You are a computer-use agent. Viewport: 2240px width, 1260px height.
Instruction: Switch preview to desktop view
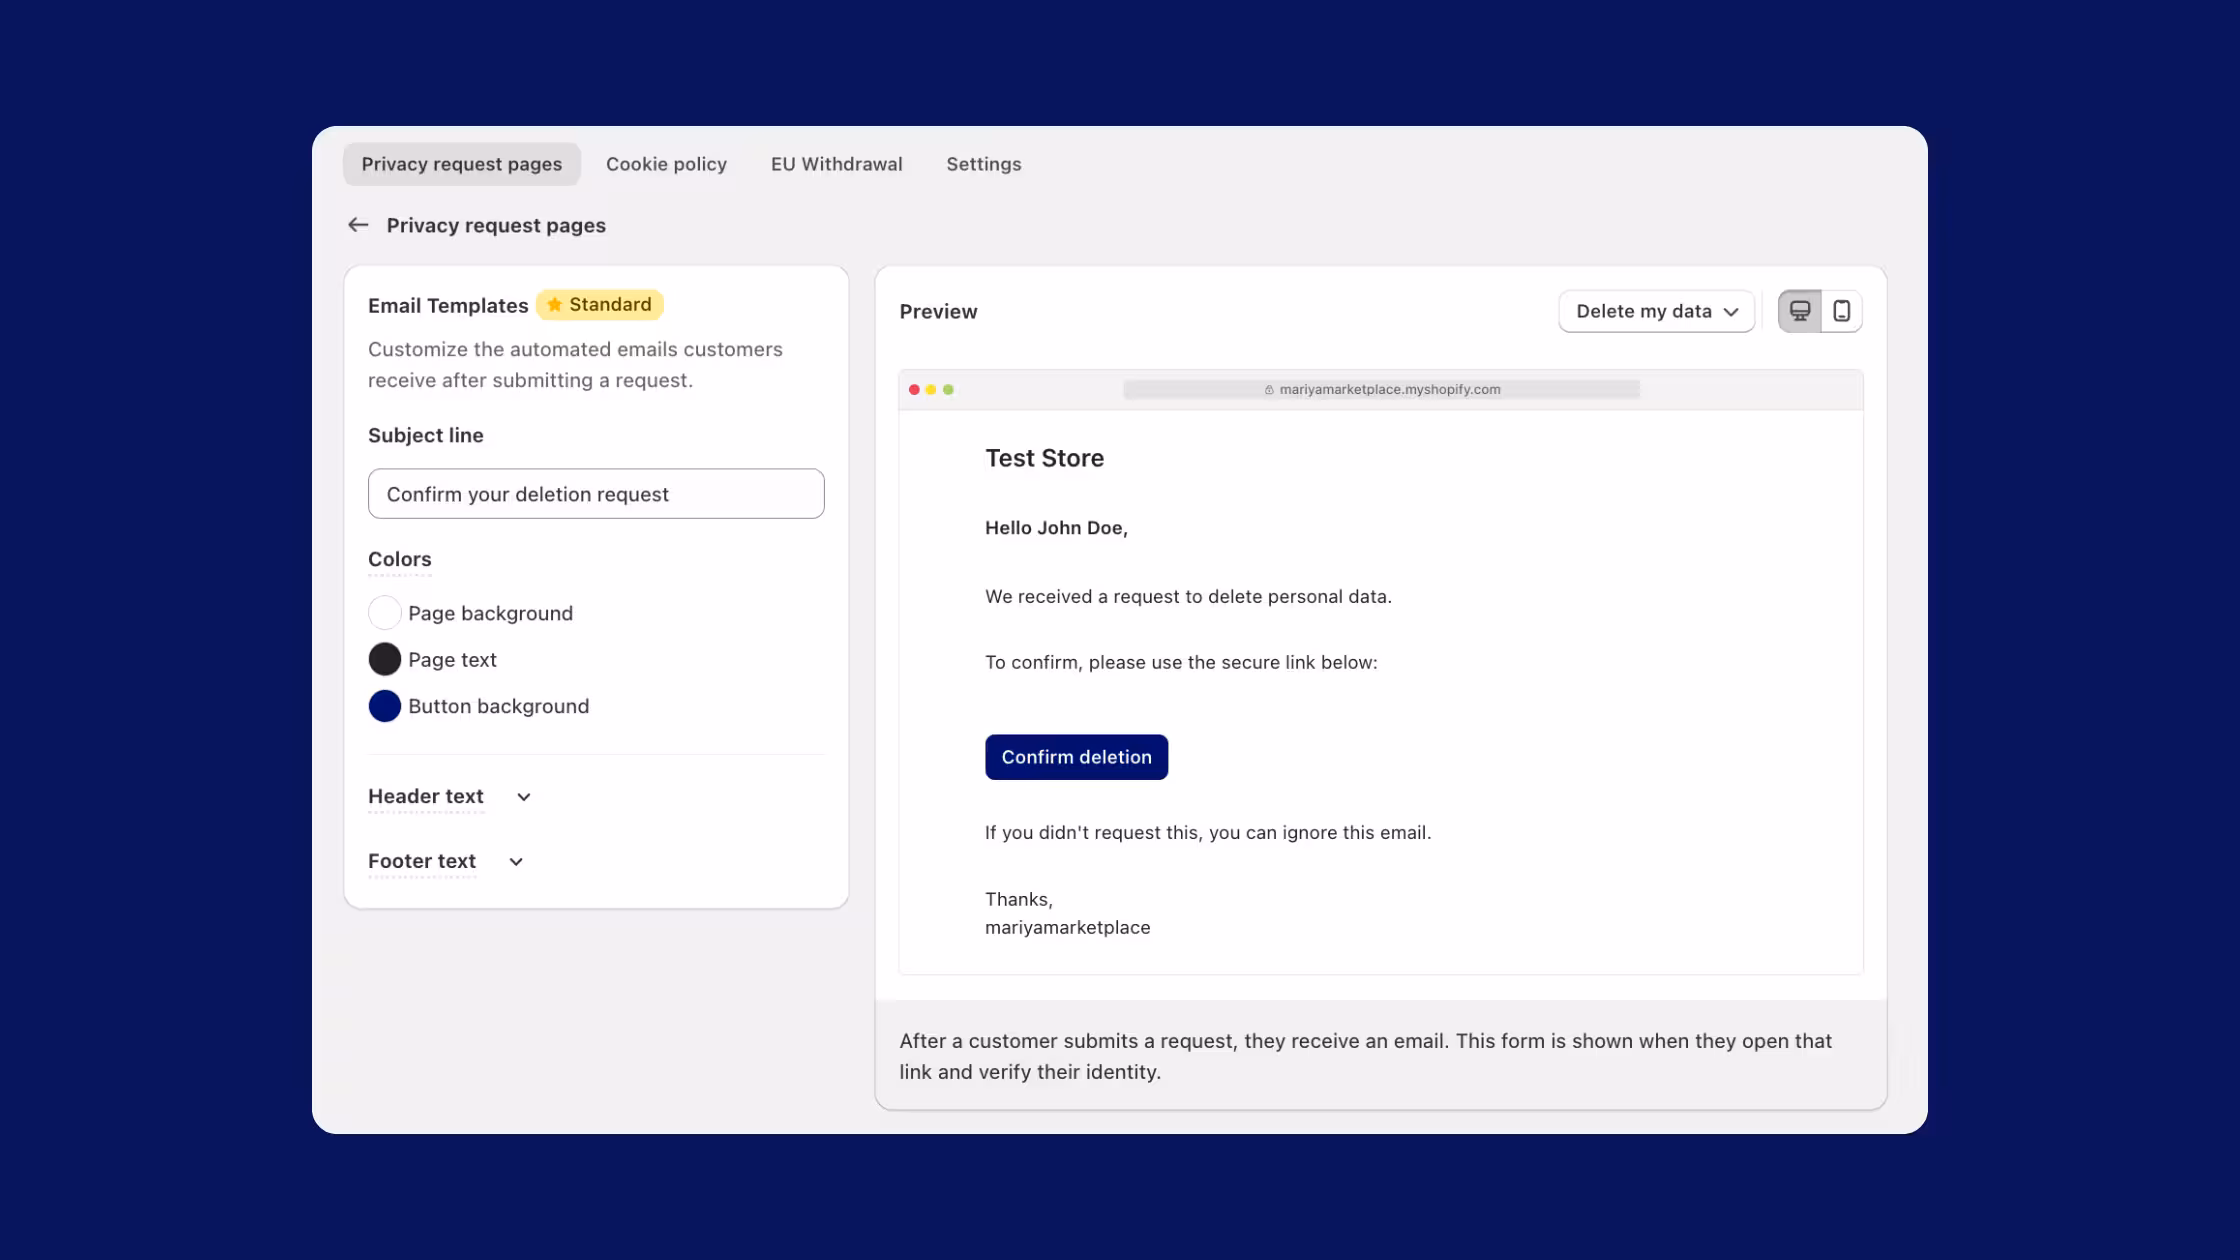coord(1799,311)
